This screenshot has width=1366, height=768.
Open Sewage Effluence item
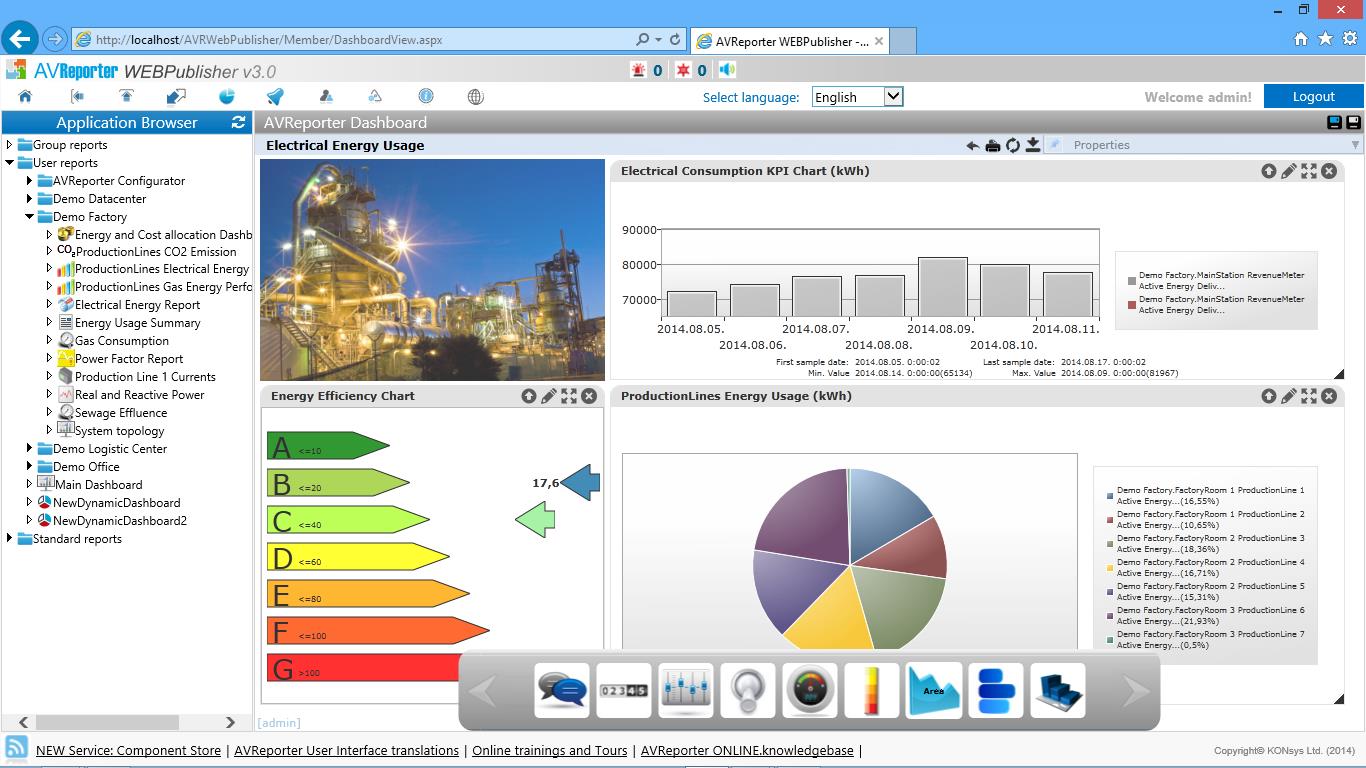point(121,413)
